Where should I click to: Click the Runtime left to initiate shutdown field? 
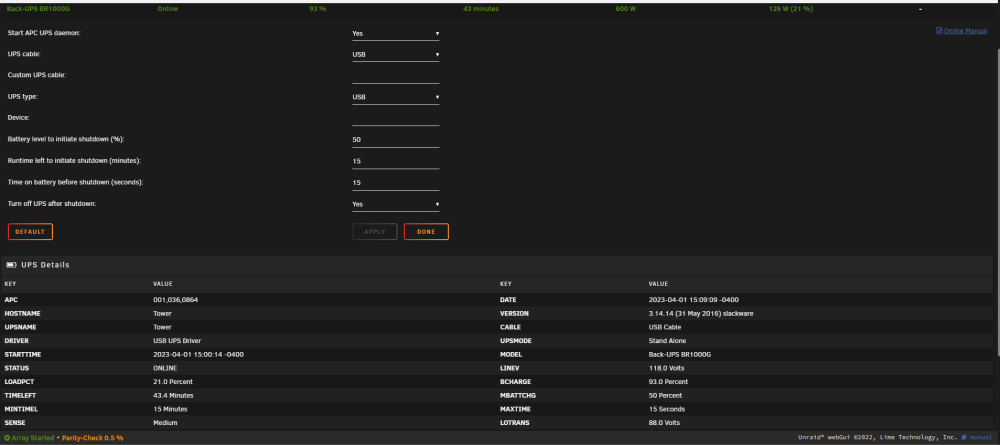[x=395, y=161]
